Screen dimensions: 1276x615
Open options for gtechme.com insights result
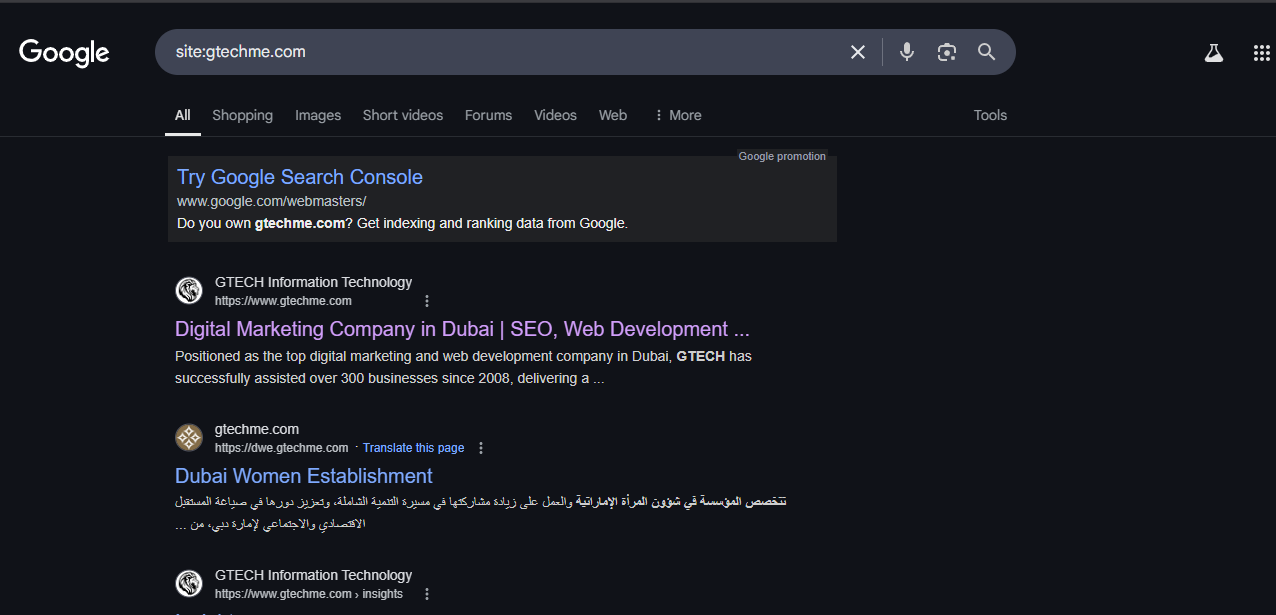(x=427, y=594)
